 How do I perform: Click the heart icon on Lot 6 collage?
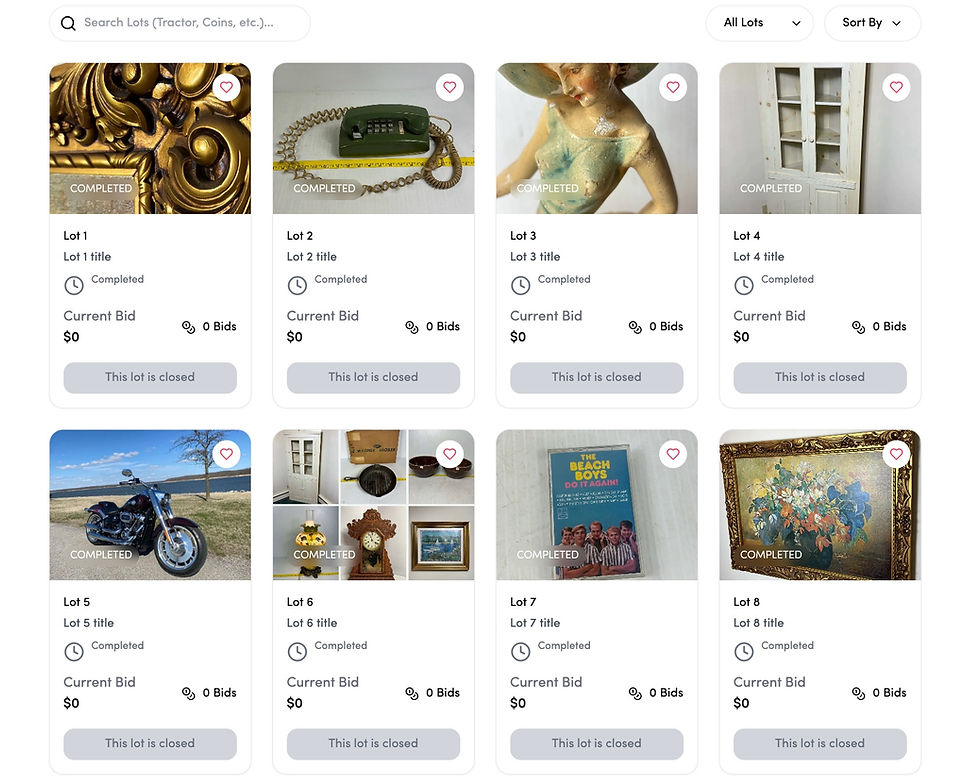pyautogui.click(x=449, y=454)
